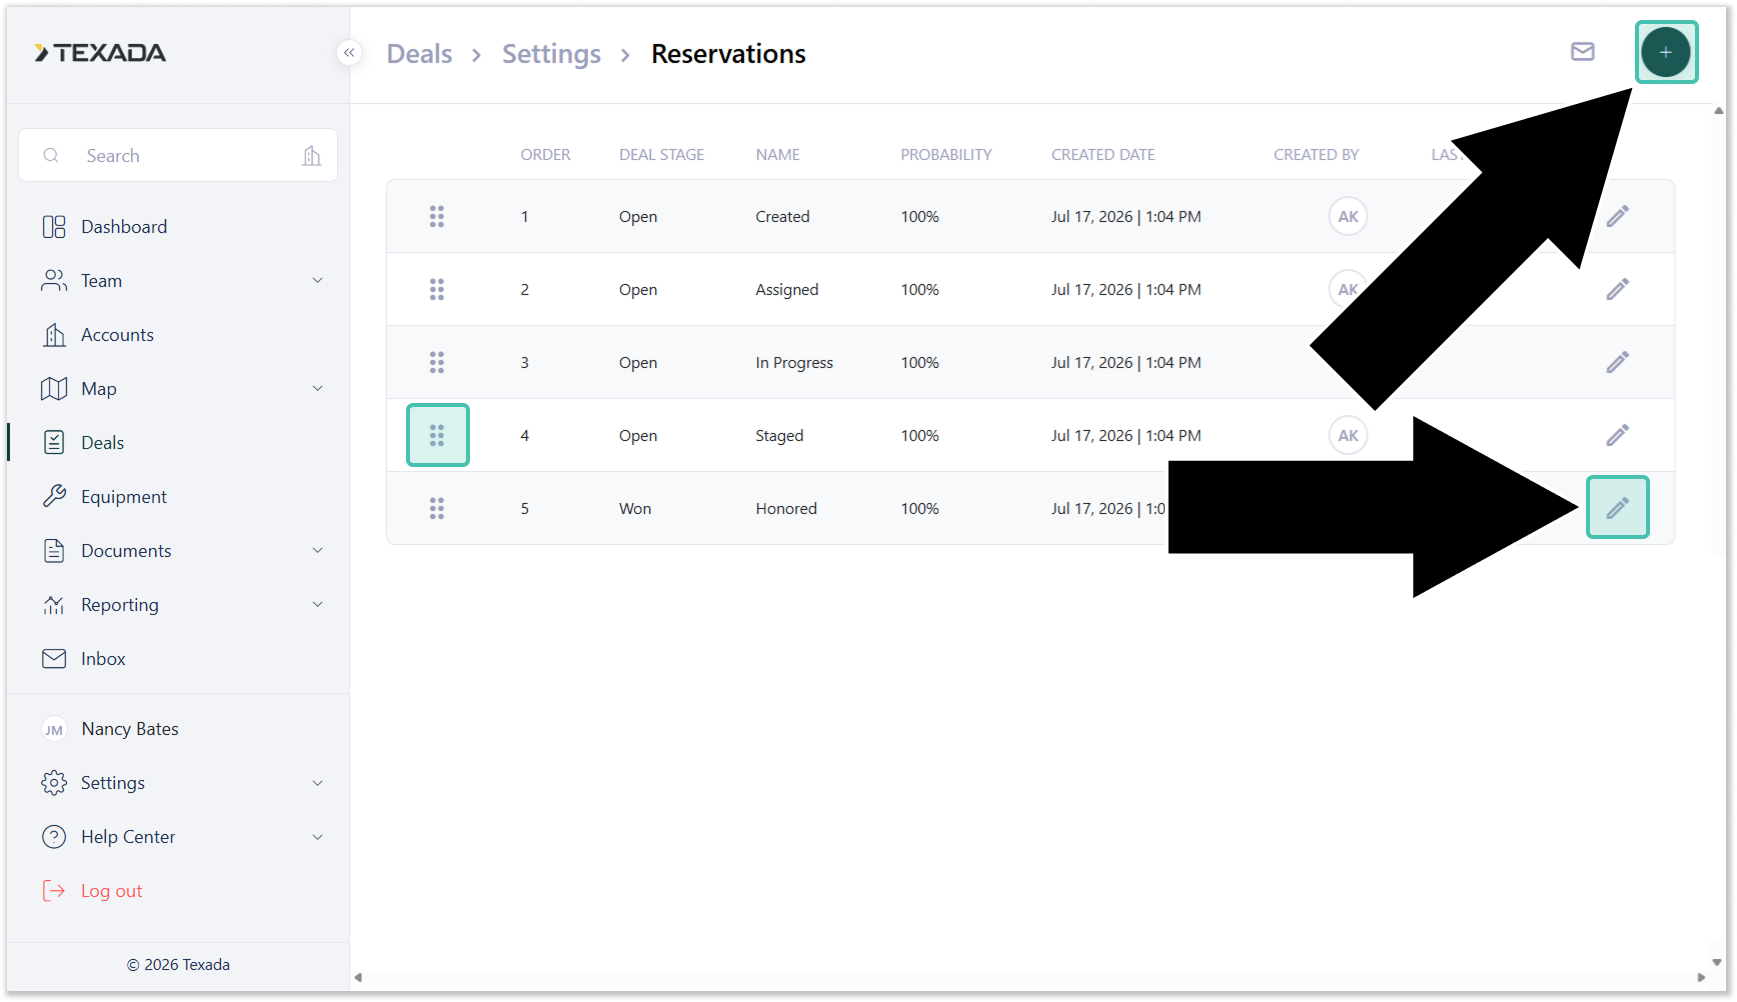
Task: Grab the drag handle of In Progress row
Action: click(x=437, y=362)
